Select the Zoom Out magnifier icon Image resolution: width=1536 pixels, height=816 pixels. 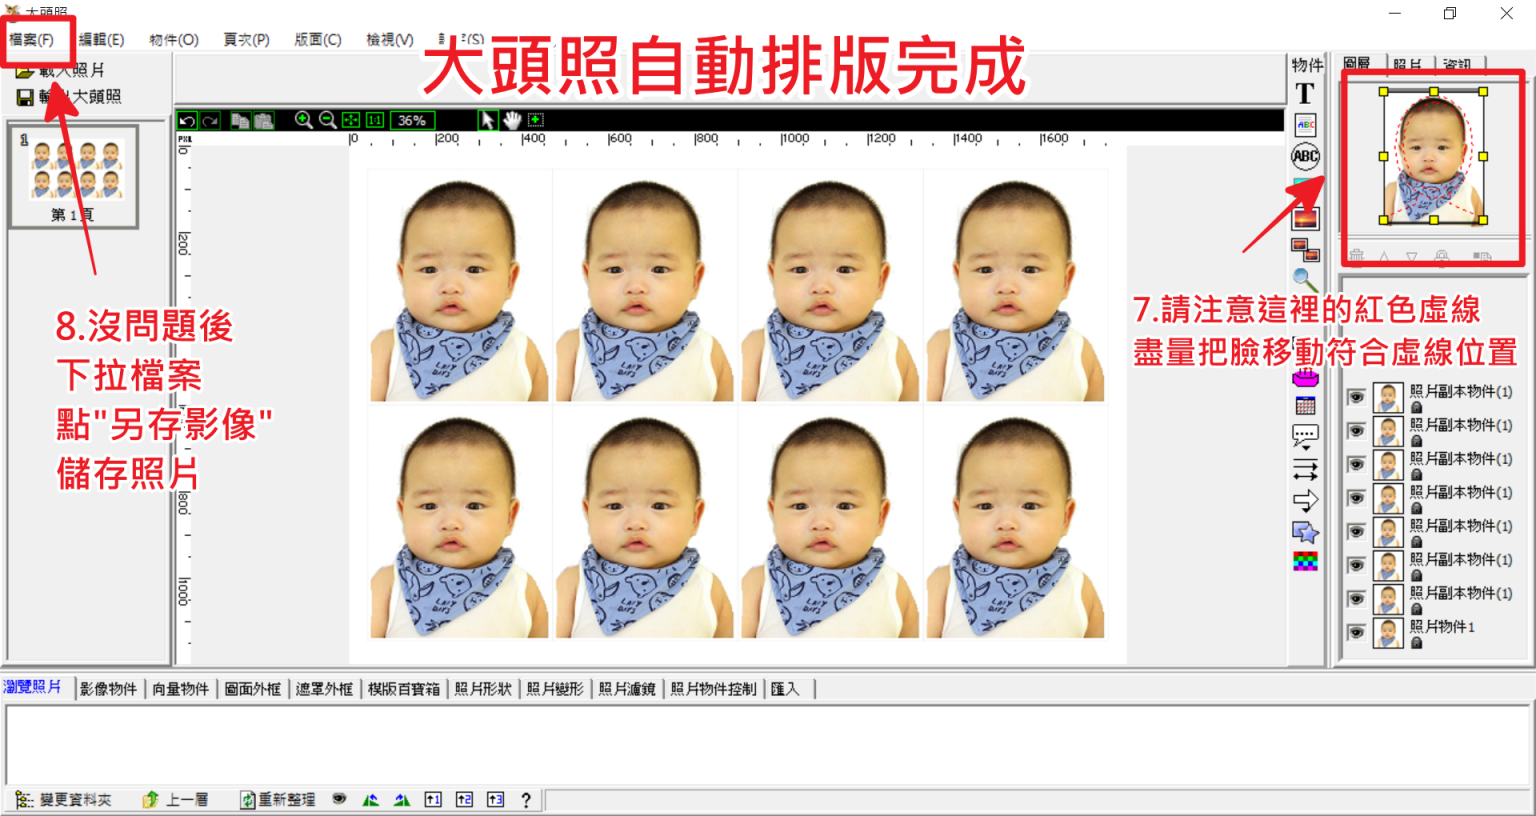tap(326, 120)
